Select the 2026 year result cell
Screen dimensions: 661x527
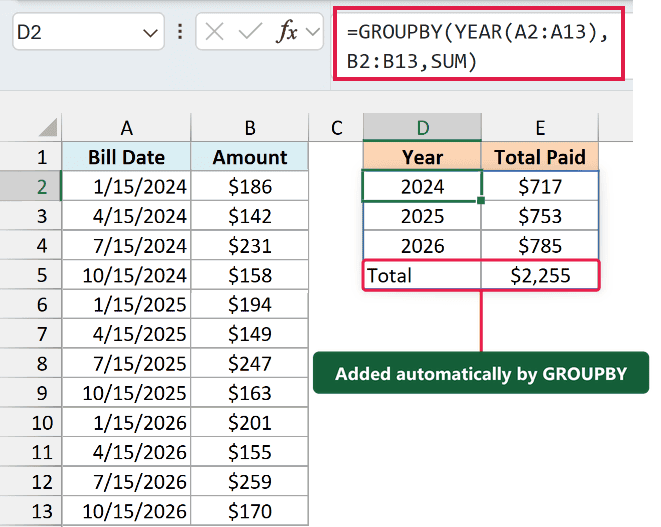(x=422, y=245)
